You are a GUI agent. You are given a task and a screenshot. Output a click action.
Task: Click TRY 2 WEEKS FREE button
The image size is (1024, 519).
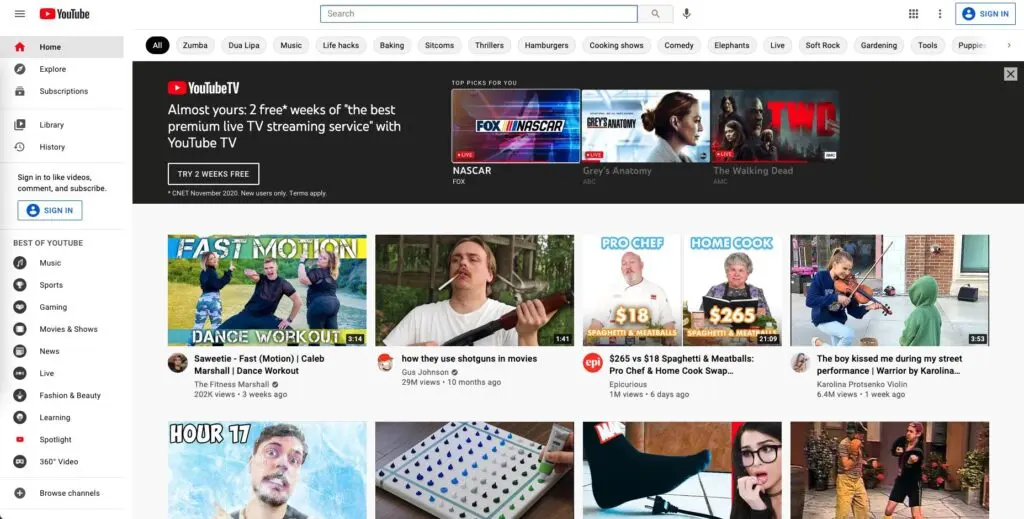213,174
